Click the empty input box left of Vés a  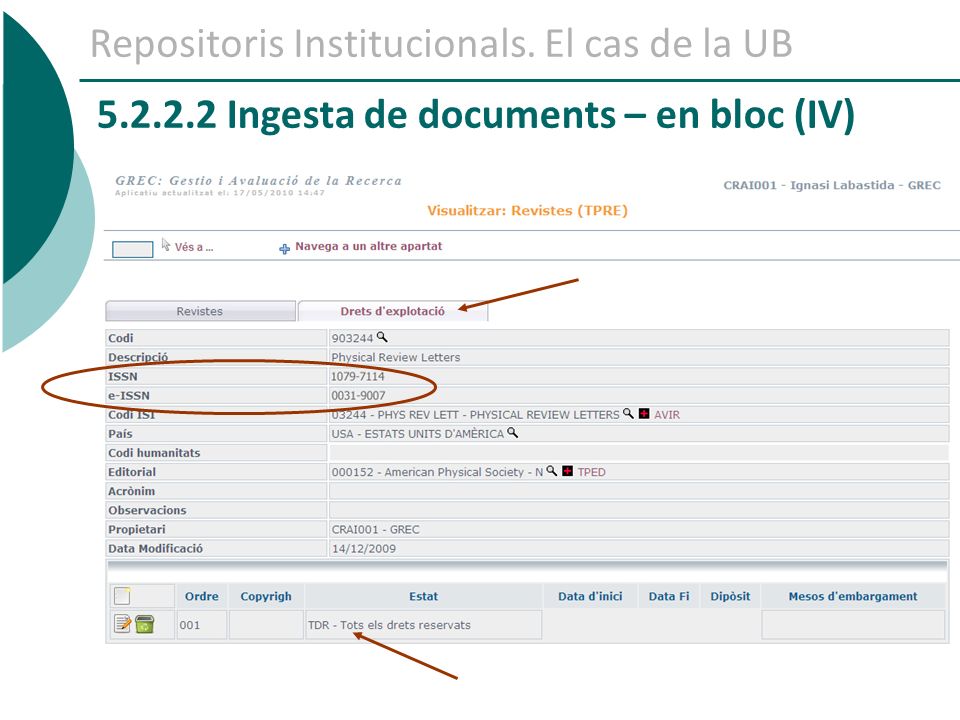click(133, 249)
